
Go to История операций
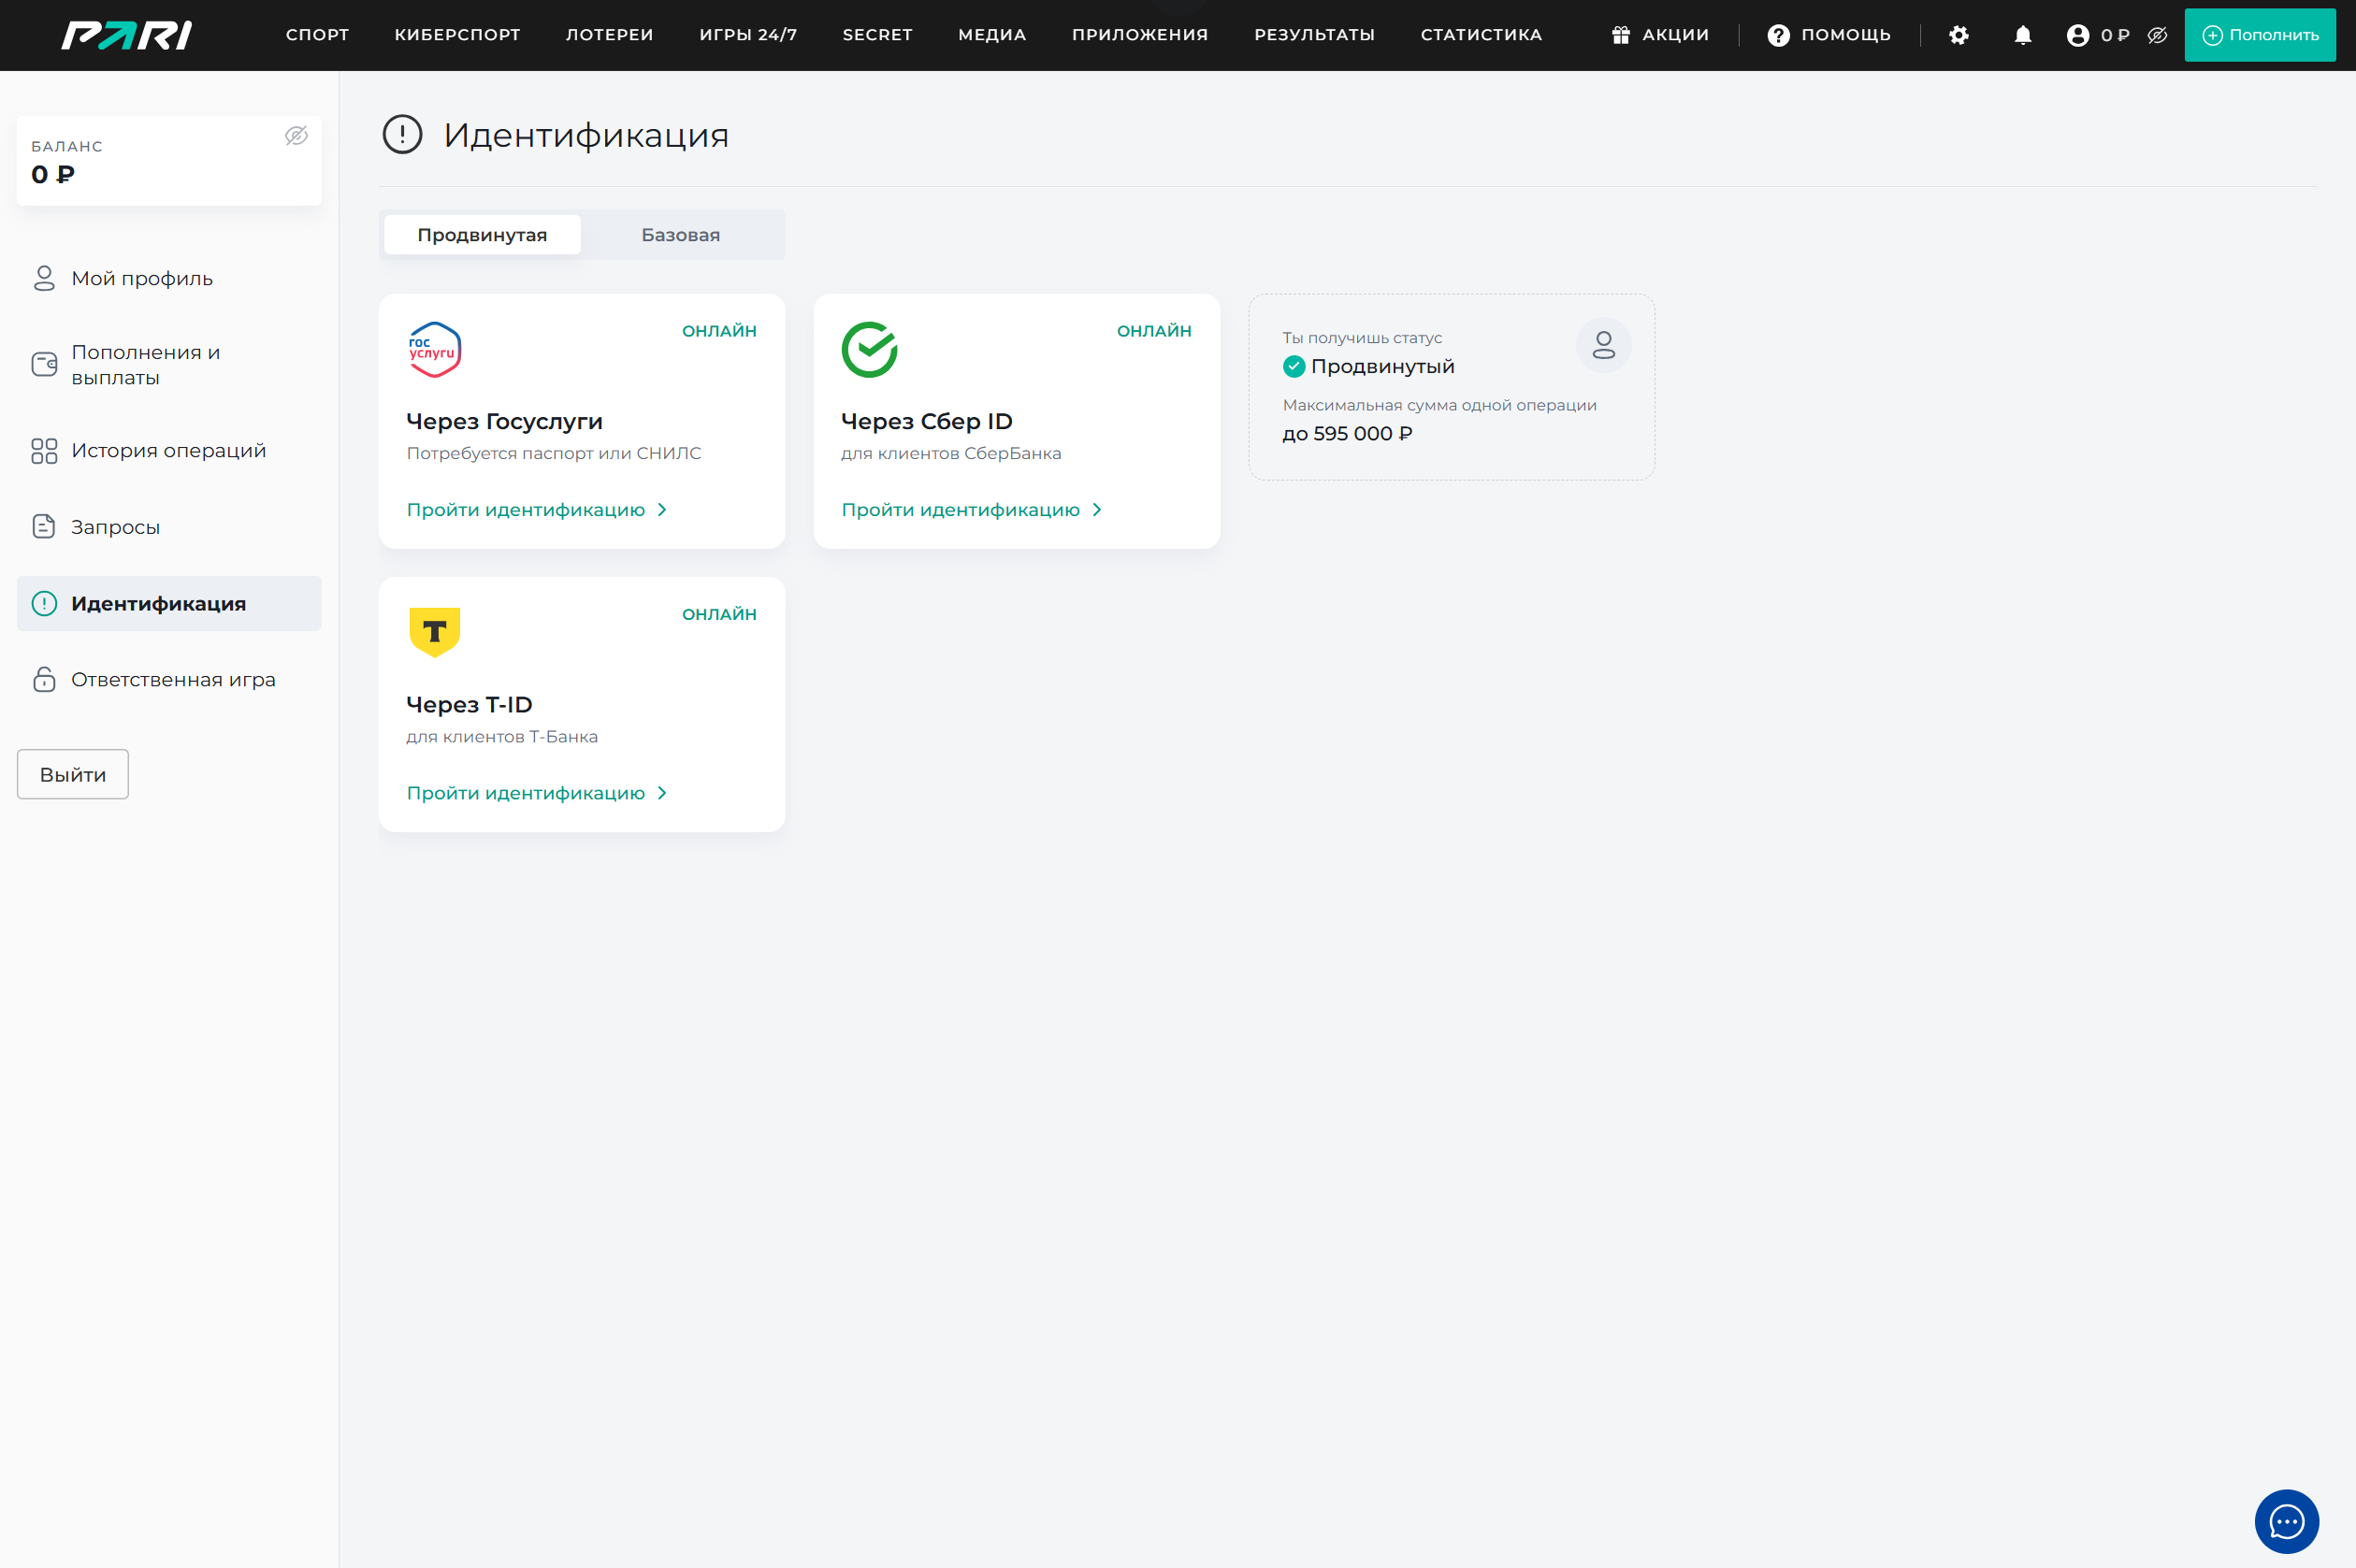tap(169, 451)
